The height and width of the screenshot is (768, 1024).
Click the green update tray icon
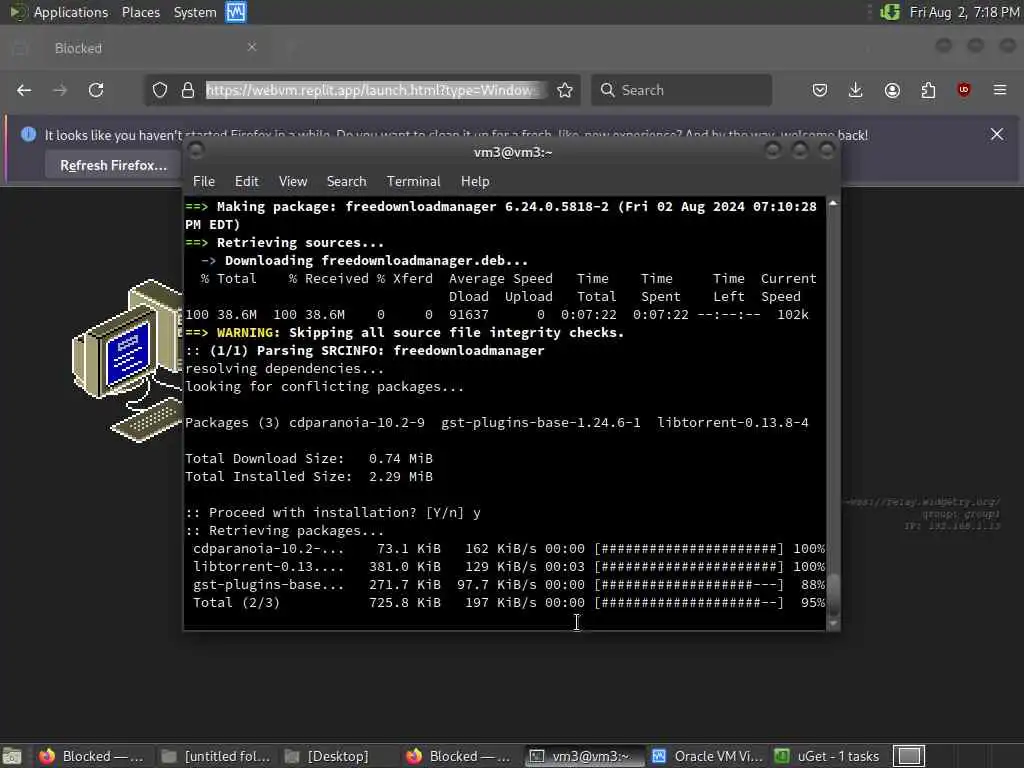point(889,12)
